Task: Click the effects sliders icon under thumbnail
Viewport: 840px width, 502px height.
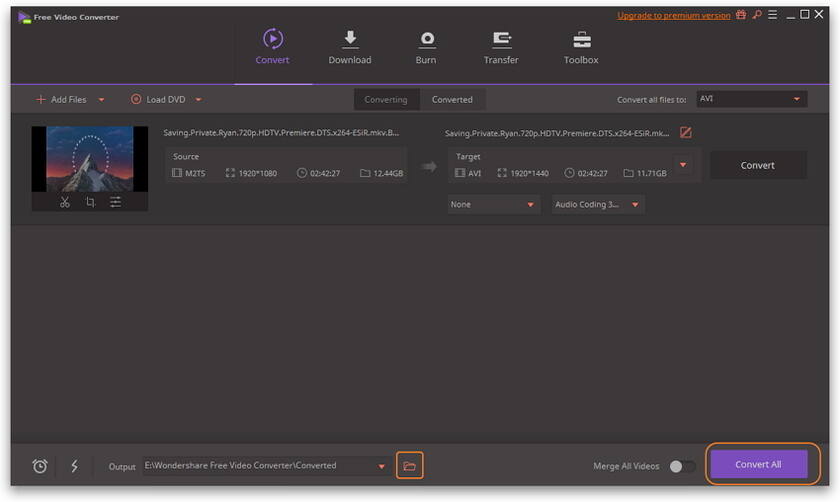Action: (x=115, y=202)
